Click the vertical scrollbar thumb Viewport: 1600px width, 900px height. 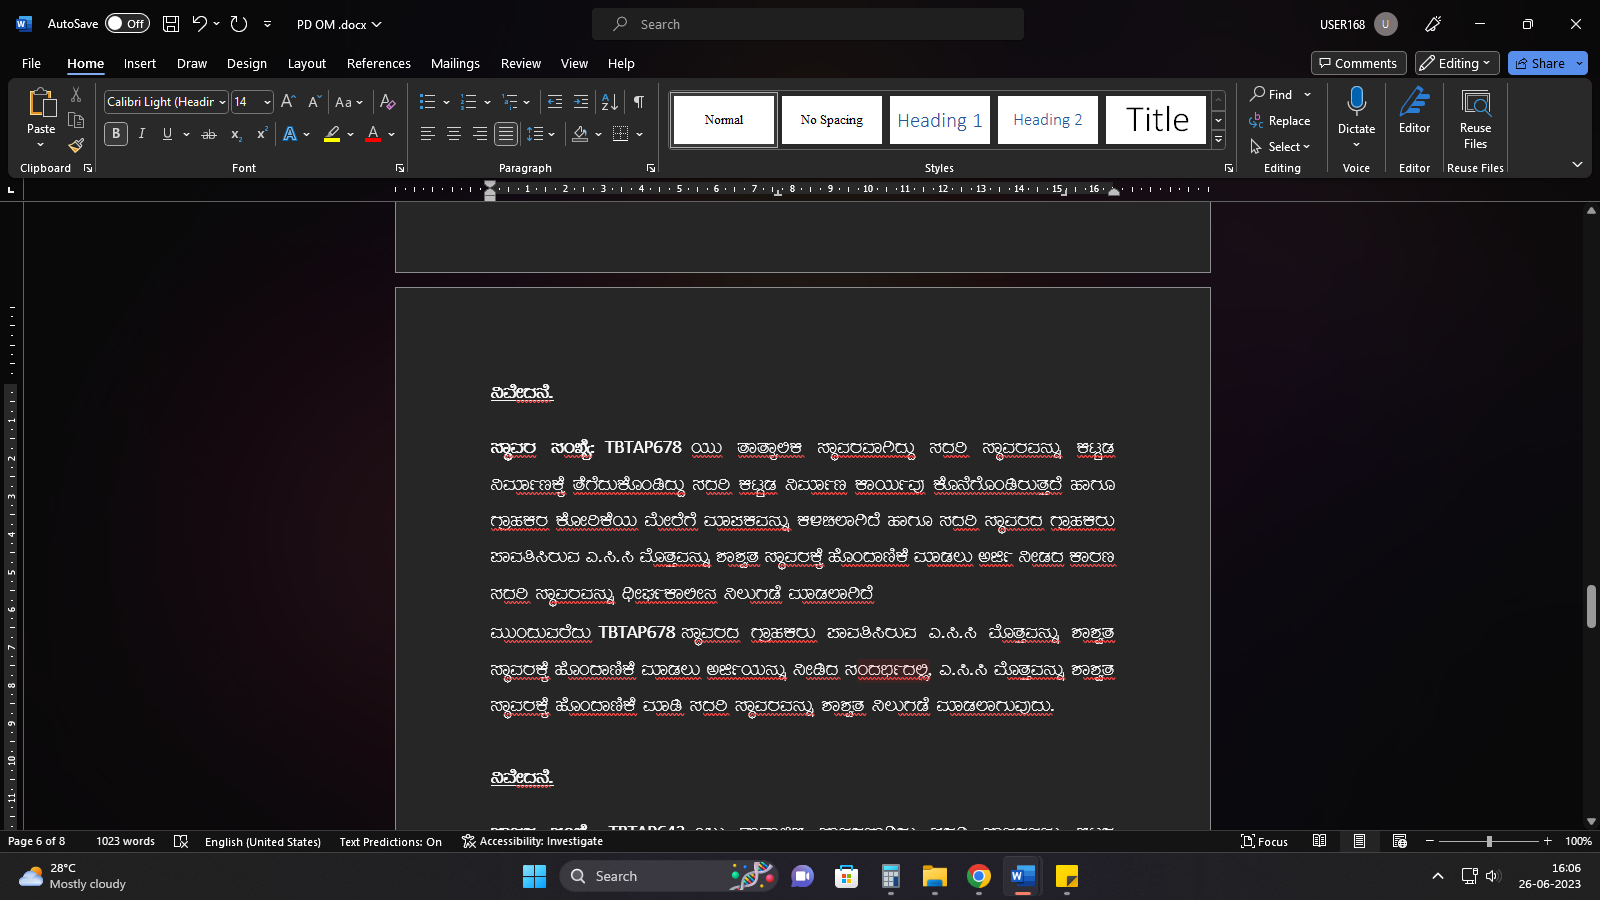tap(1591, 606)
